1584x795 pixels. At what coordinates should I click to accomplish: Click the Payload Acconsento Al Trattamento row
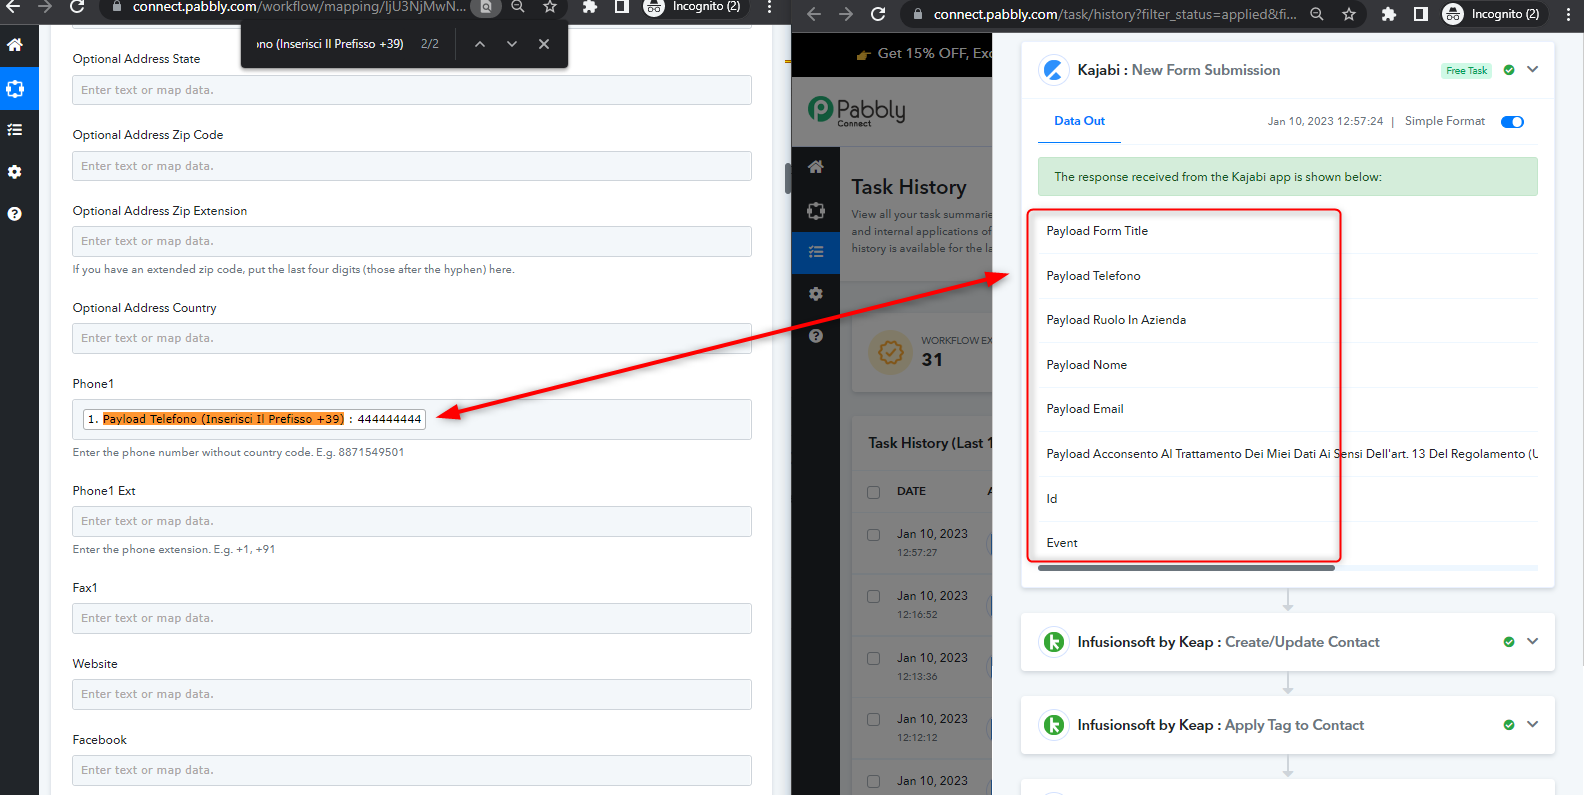pos(1288,454)
